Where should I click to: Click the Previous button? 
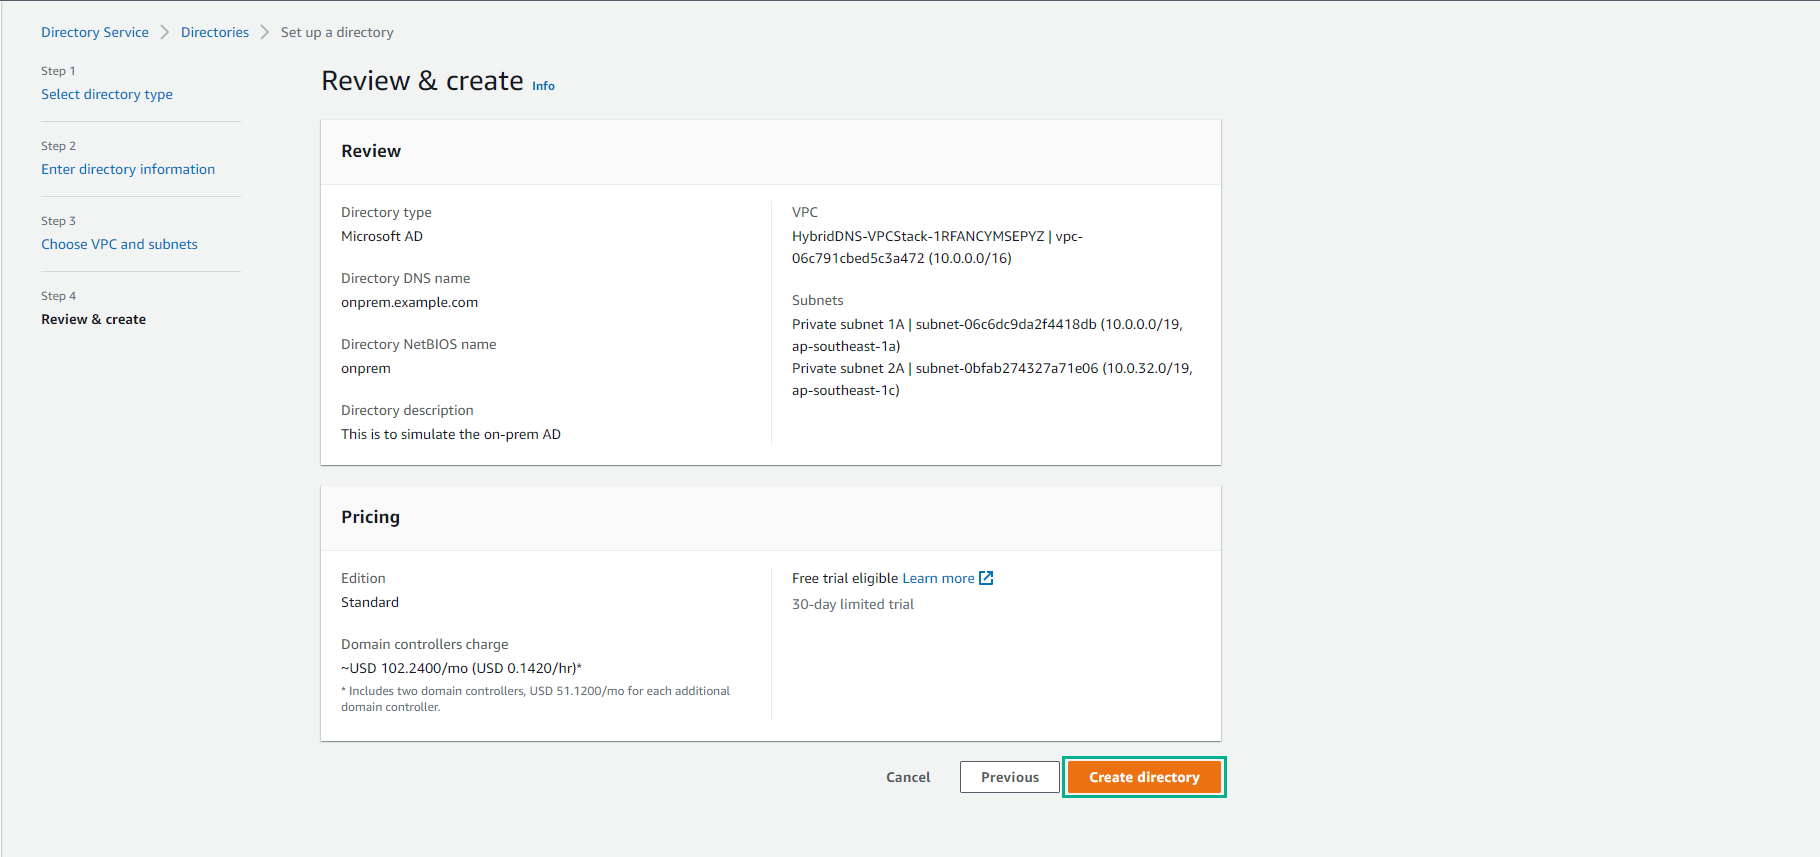[x=1010, y=777]
